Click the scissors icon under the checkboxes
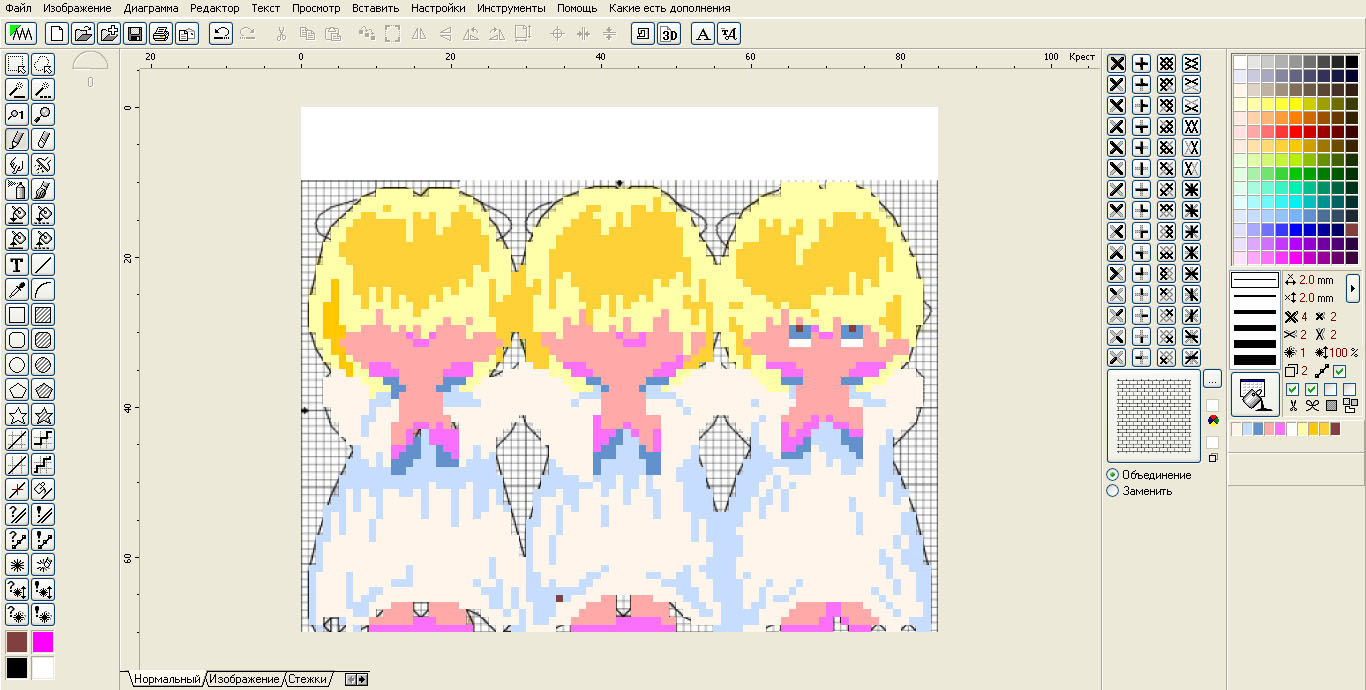This screenshot has height=690, width=1366. (x=1293, y=405)
